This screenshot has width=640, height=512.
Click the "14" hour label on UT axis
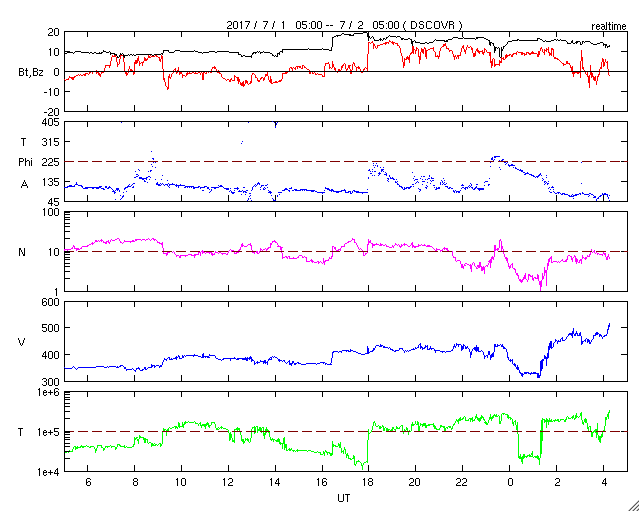275,482
